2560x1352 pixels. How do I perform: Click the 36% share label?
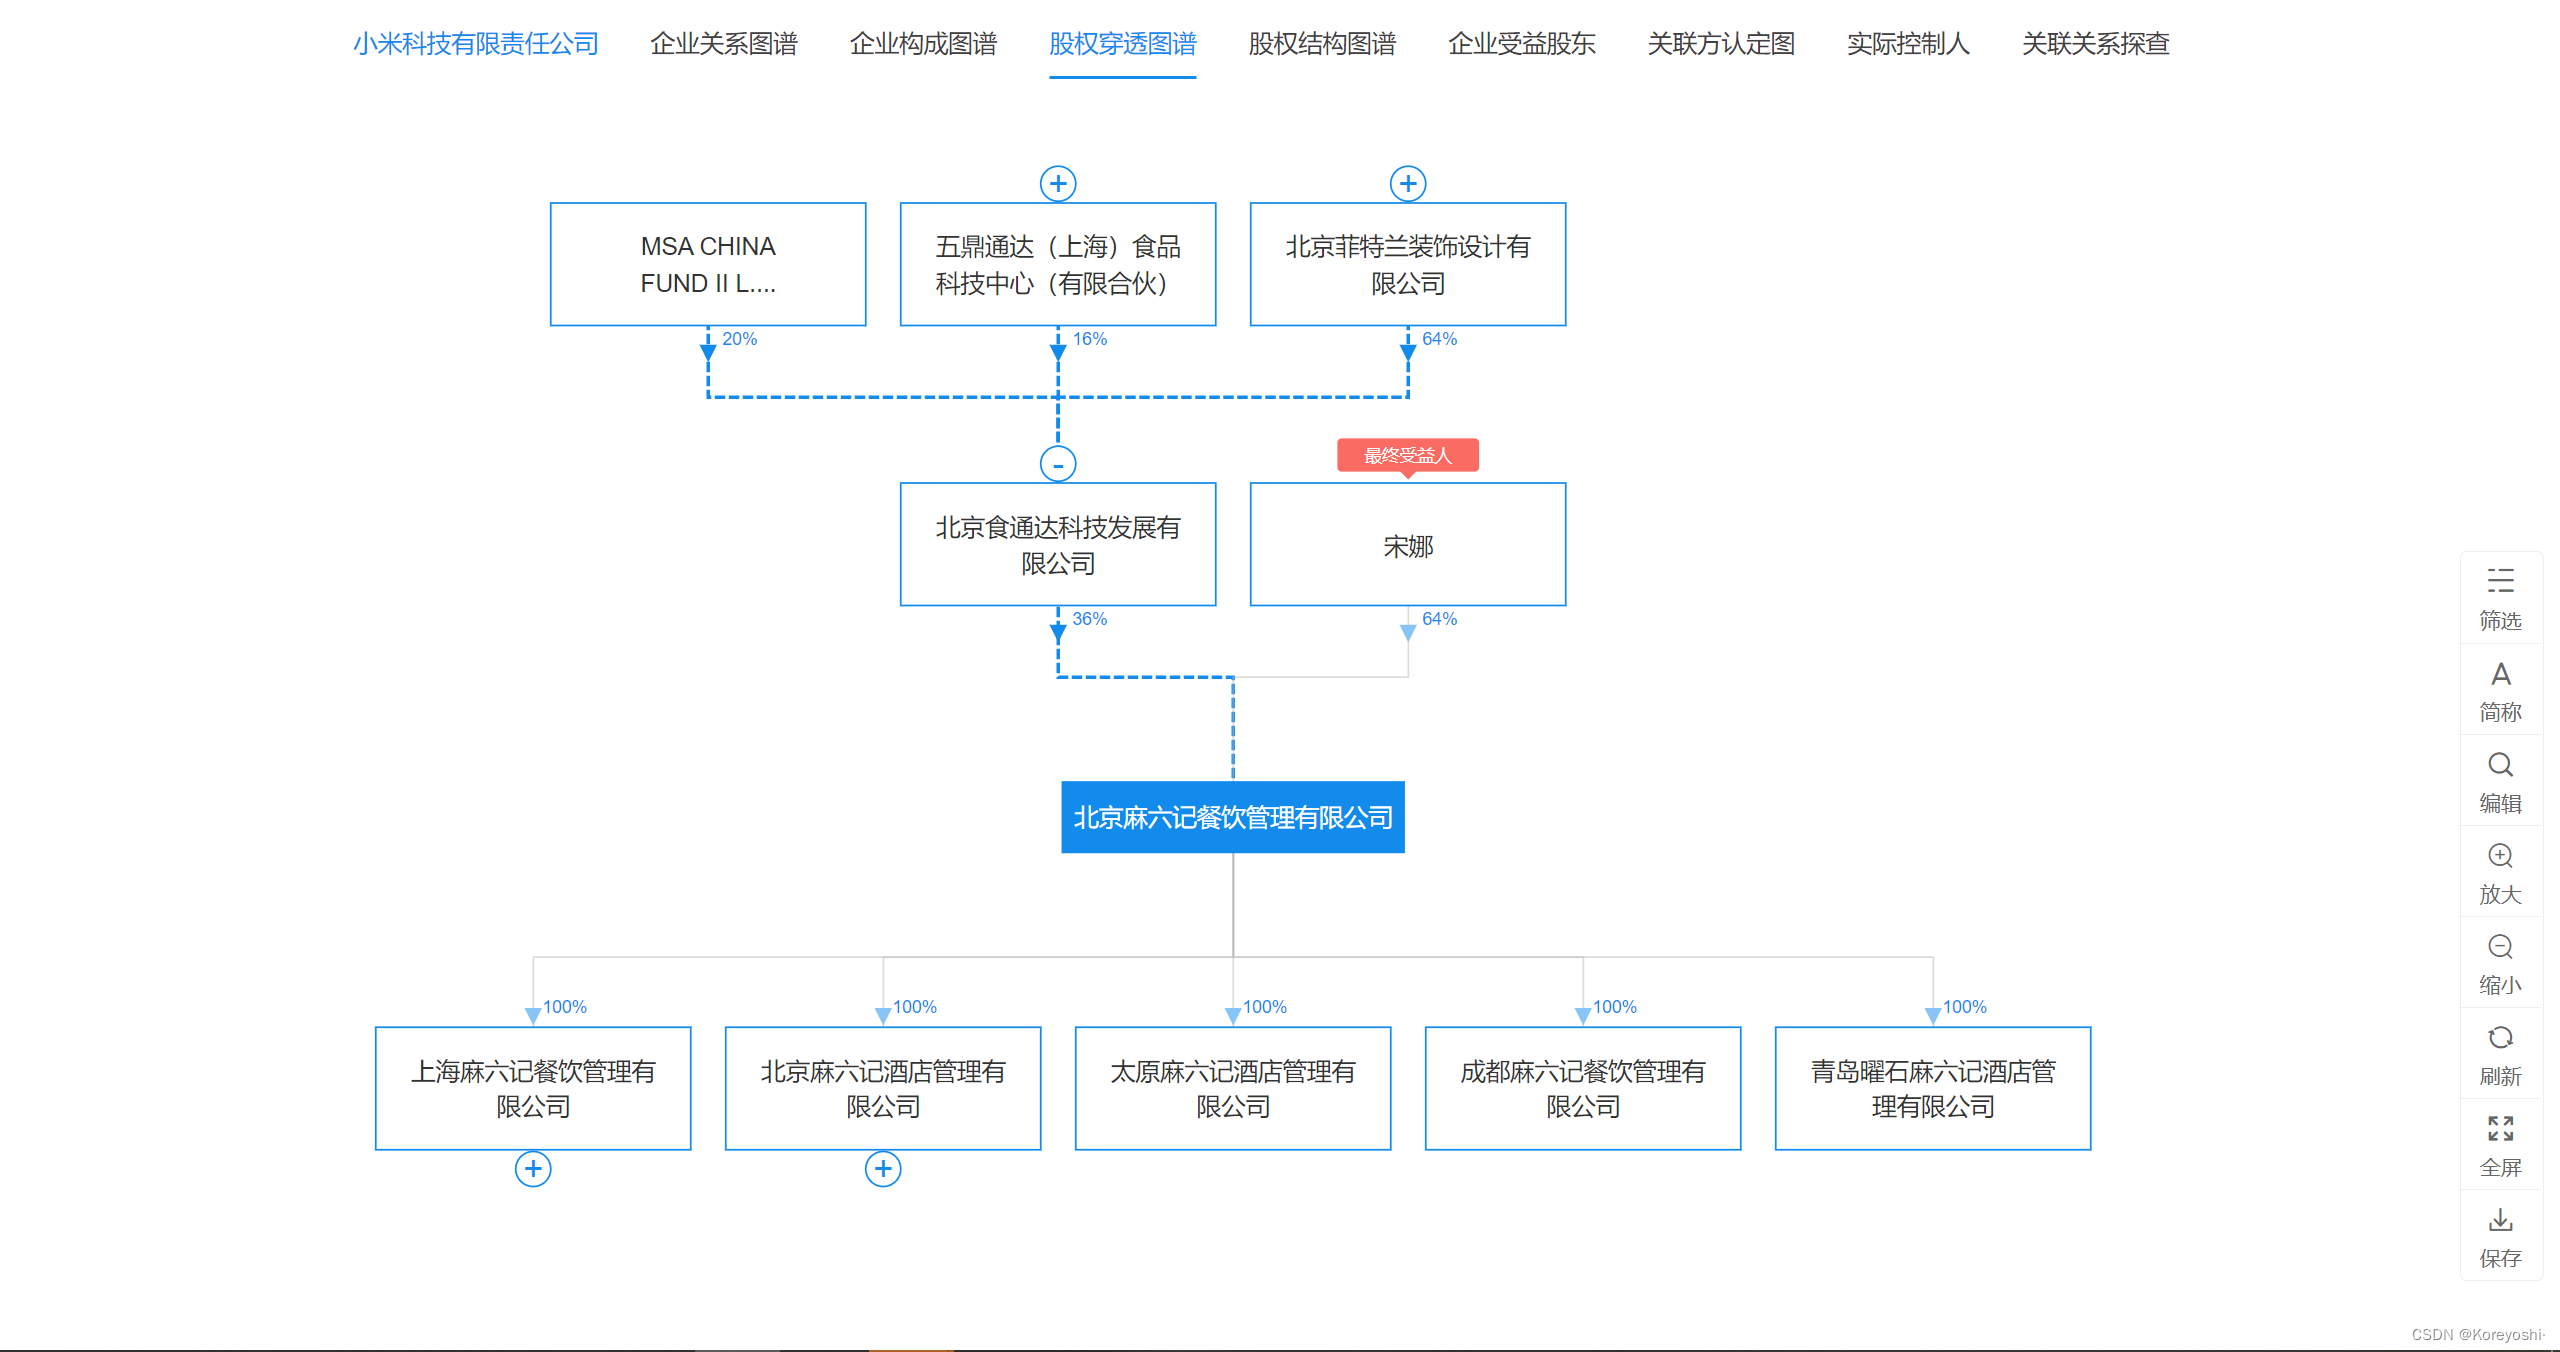[x=1090, y=619]
